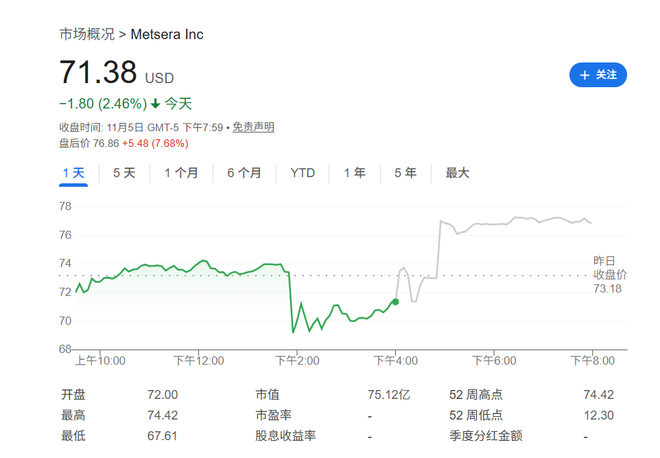Screen dimensions: 660x458
Task: Click the 市值 value 75.12亿
Action: tap(389, 395)
